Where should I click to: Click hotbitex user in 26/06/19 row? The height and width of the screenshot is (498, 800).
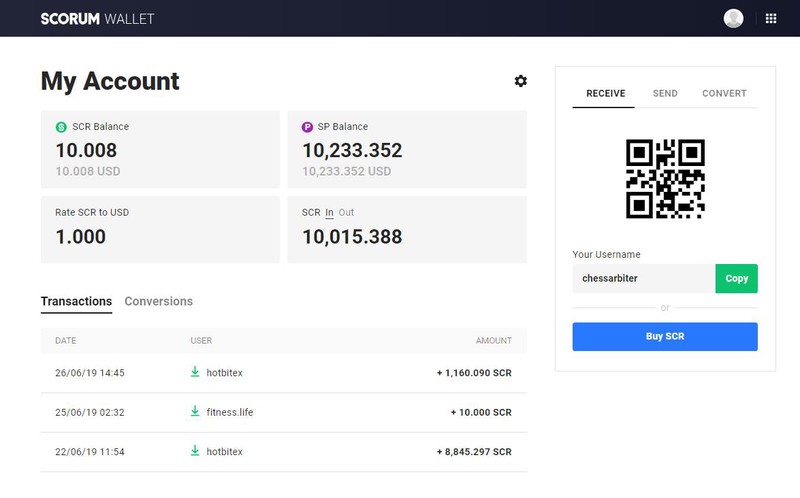tap(224, 373)
